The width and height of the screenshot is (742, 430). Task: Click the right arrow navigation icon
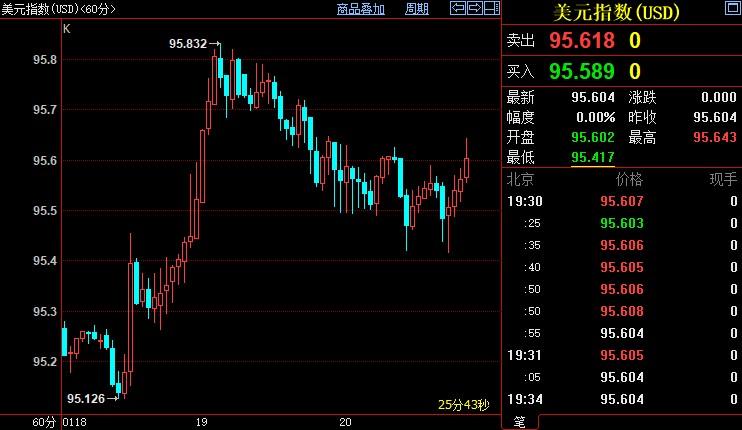(x=474, y=9)
